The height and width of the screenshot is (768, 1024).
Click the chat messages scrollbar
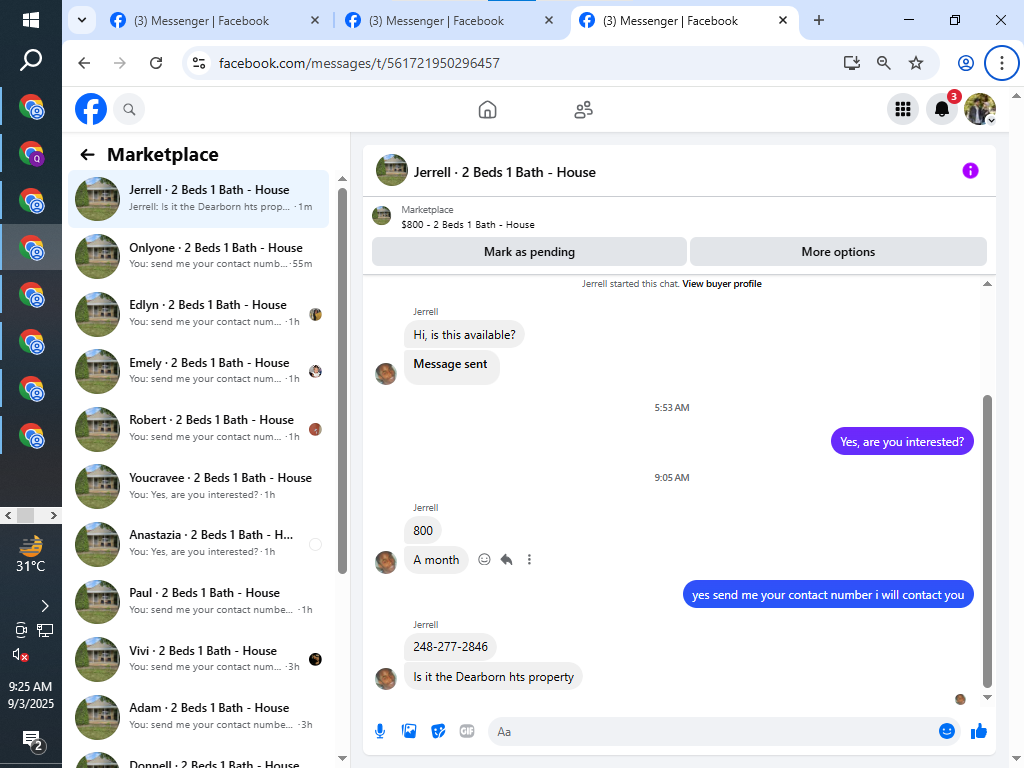click(987, 541)
